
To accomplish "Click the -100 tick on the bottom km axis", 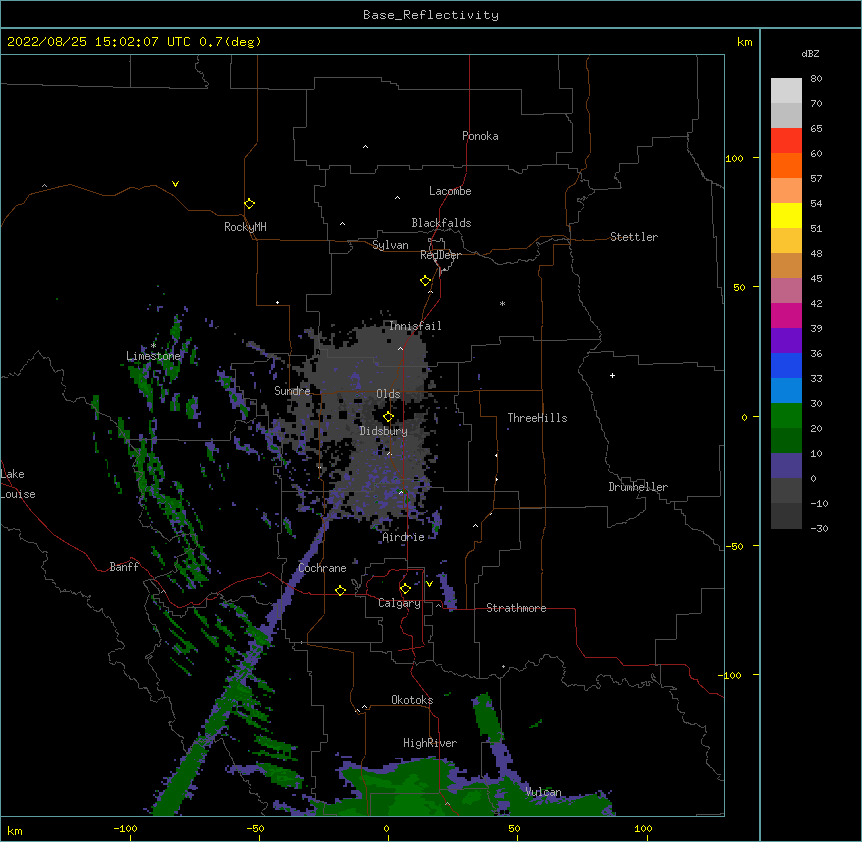I will [x=125, y=828].
